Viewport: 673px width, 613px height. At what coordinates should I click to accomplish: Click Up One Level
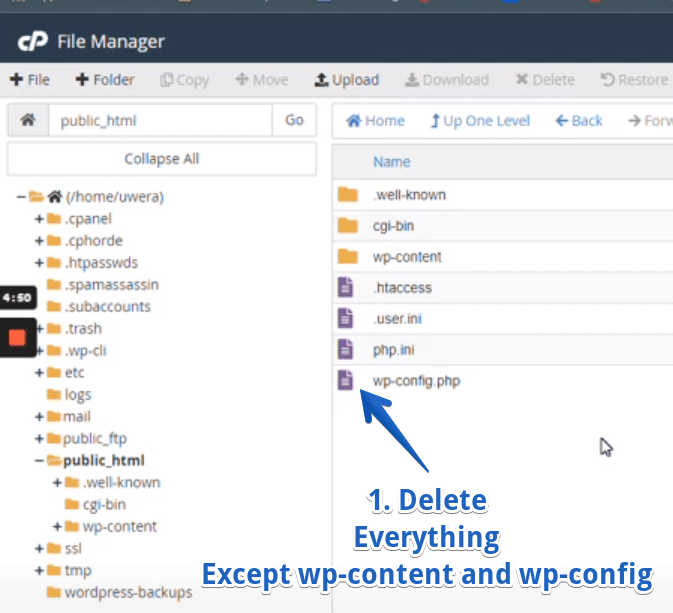tap(480, 121)
